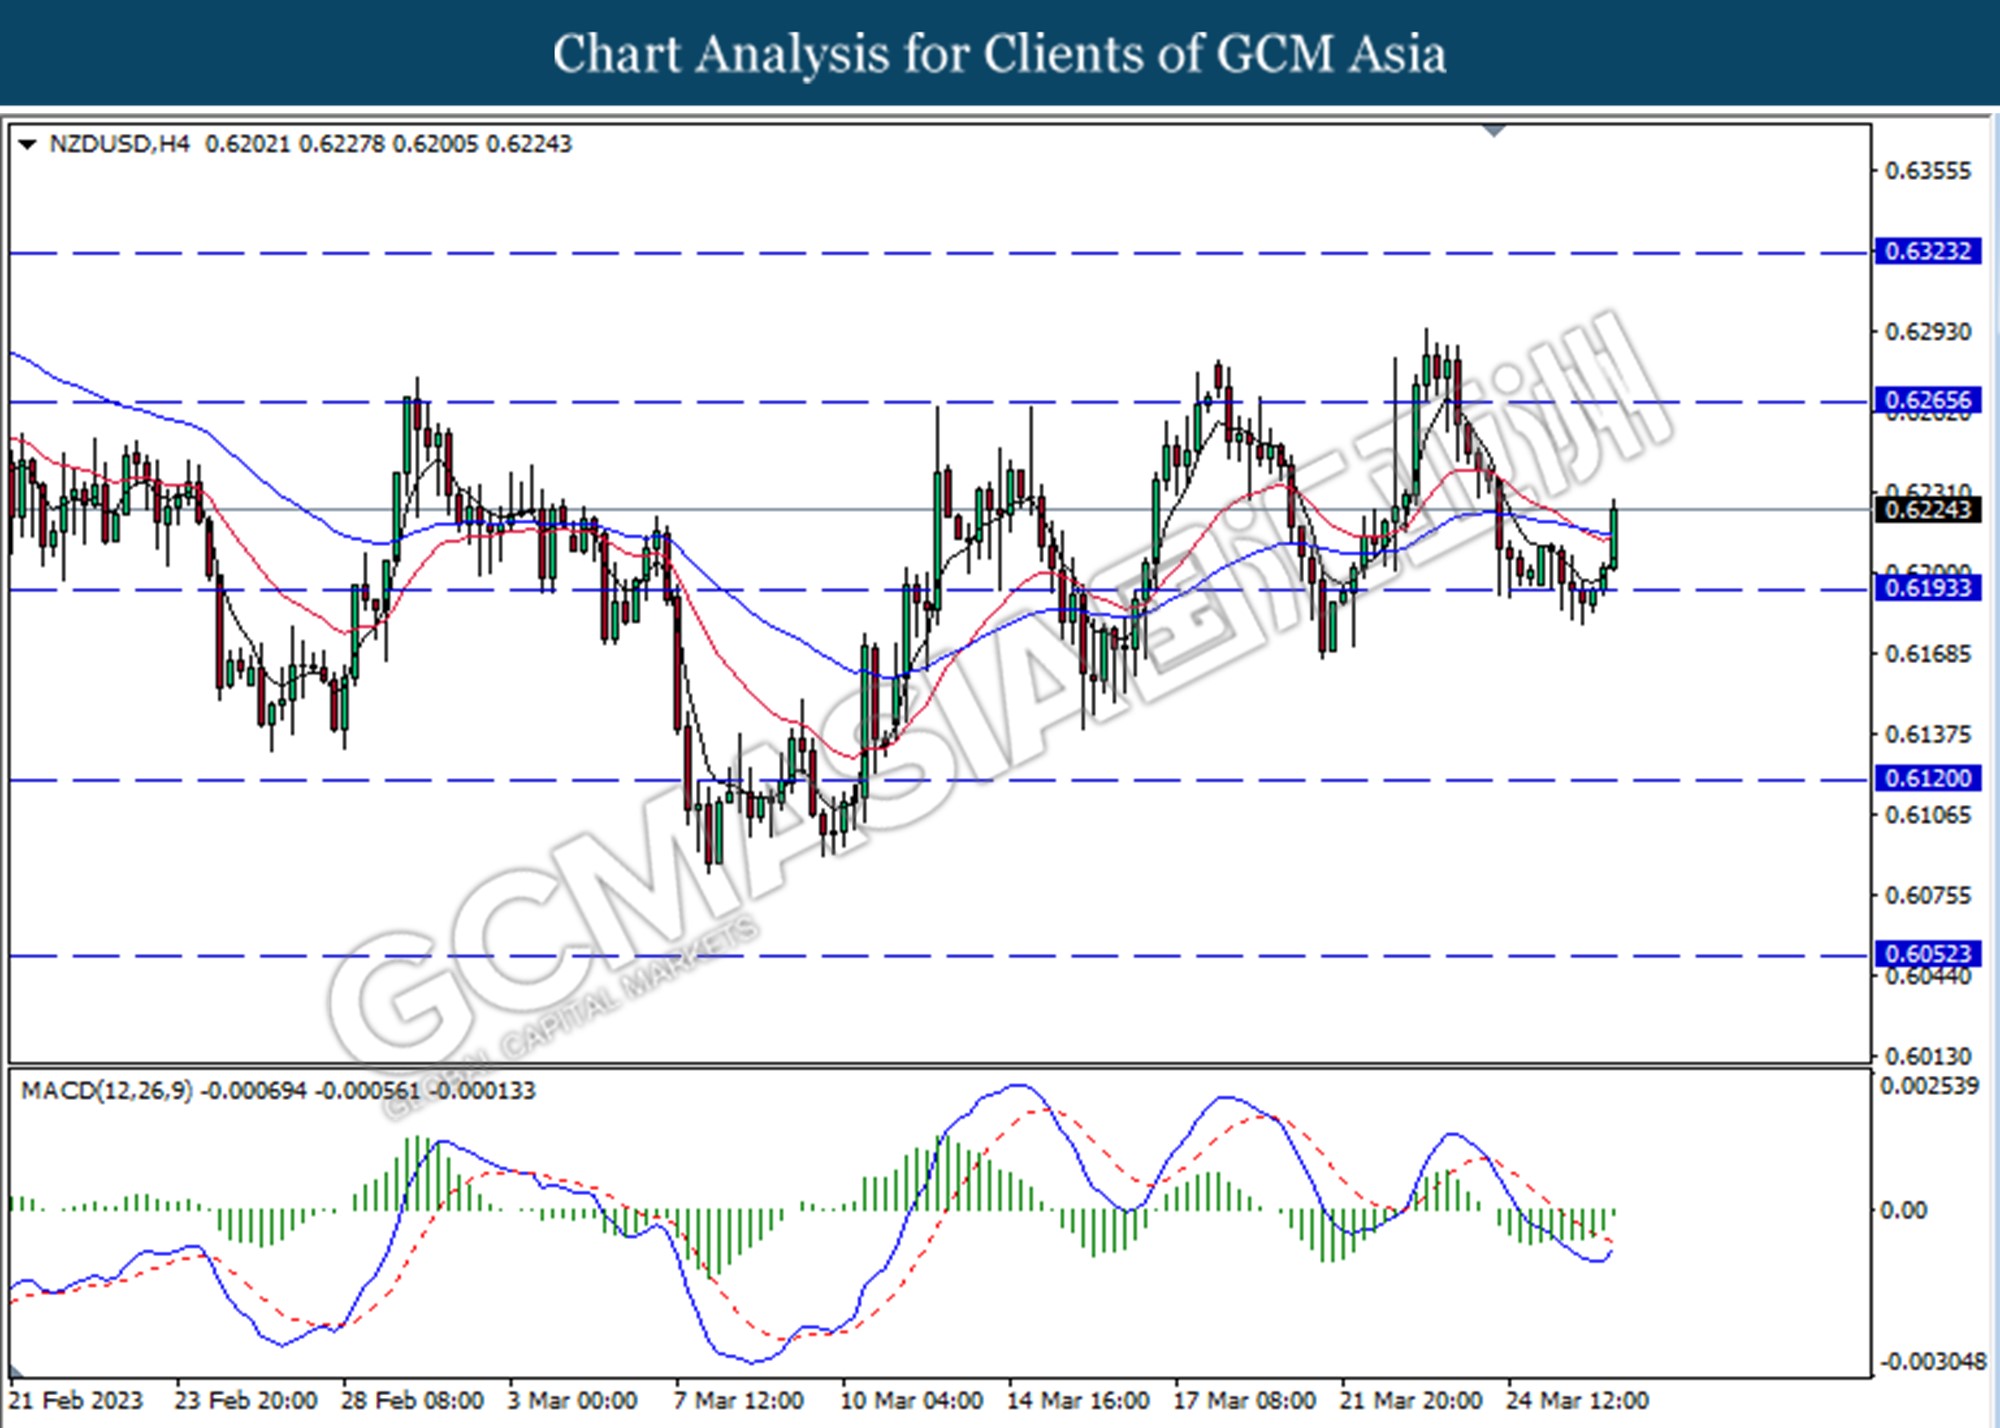Click the 0.61685 price scale value

(1928, 654)
